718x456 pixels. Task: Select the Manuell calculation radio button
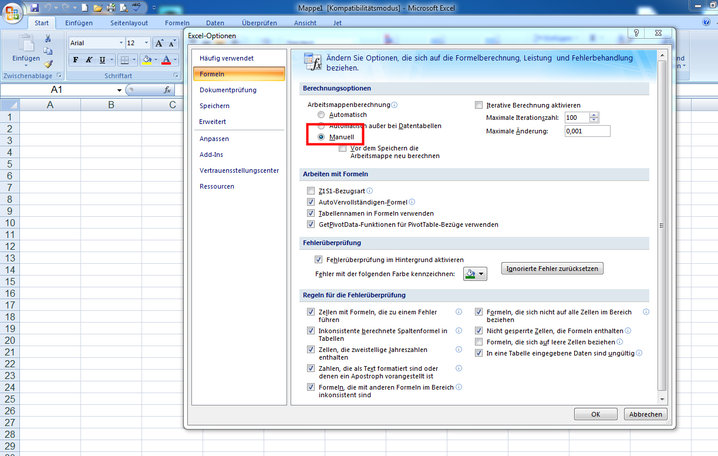321,137
